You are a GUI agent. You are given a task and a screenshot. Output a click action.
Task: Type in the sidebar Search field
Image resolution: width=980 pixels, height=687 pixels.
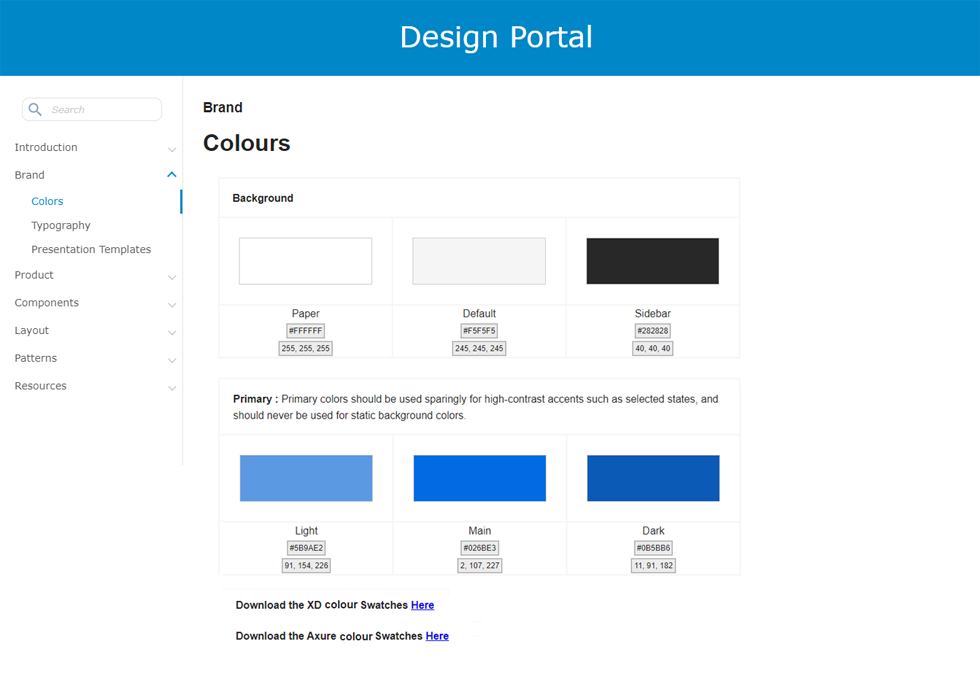[x=100, y=110]
